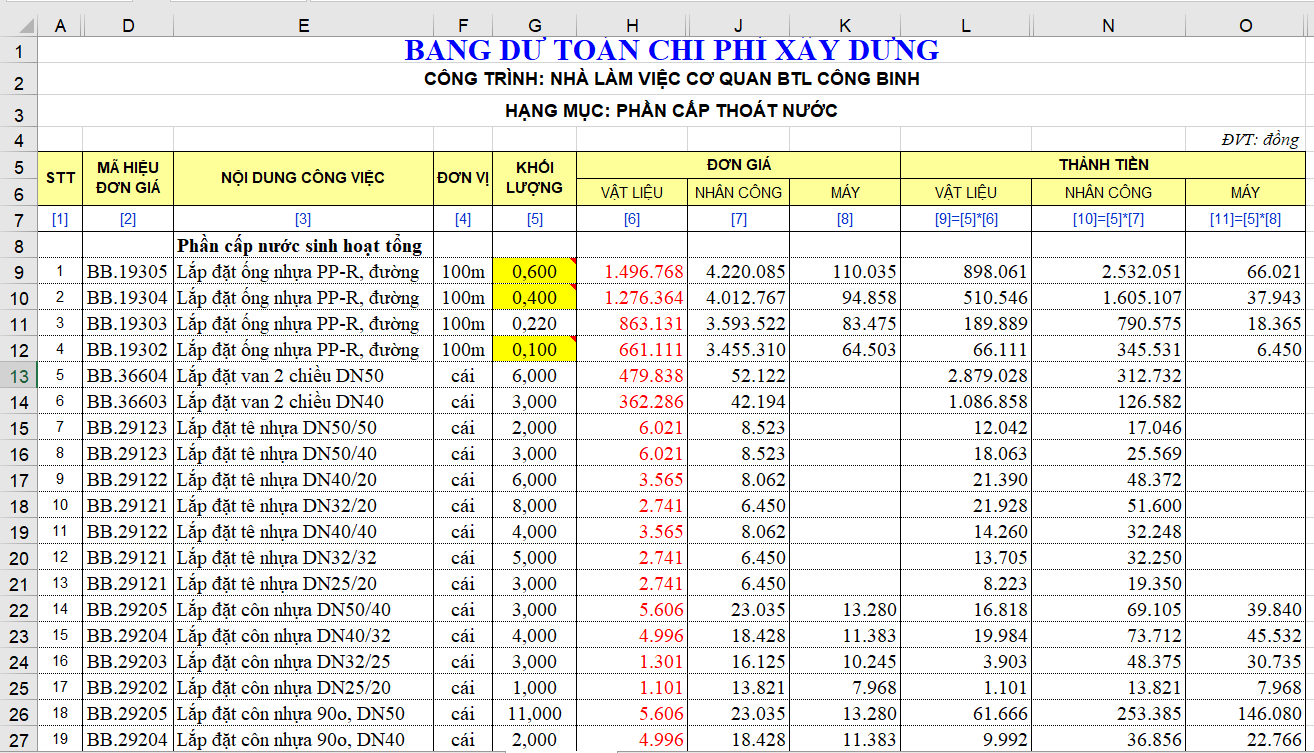Click the ĐƠN VỊ header cell
The width and height of the screenshot is (1314, 753).
[463, 179]
